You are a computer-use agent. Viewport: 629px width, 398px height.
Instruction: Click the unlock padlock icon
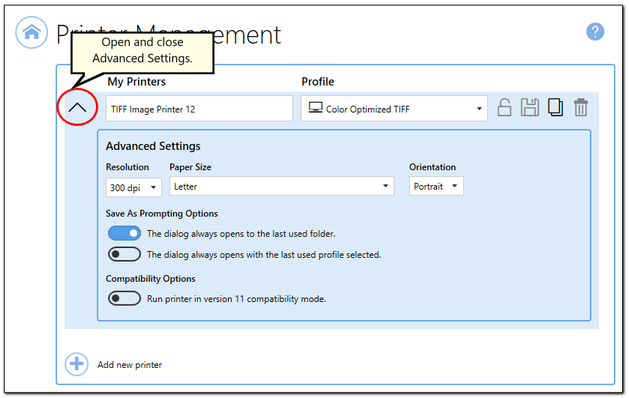[504, 108]
